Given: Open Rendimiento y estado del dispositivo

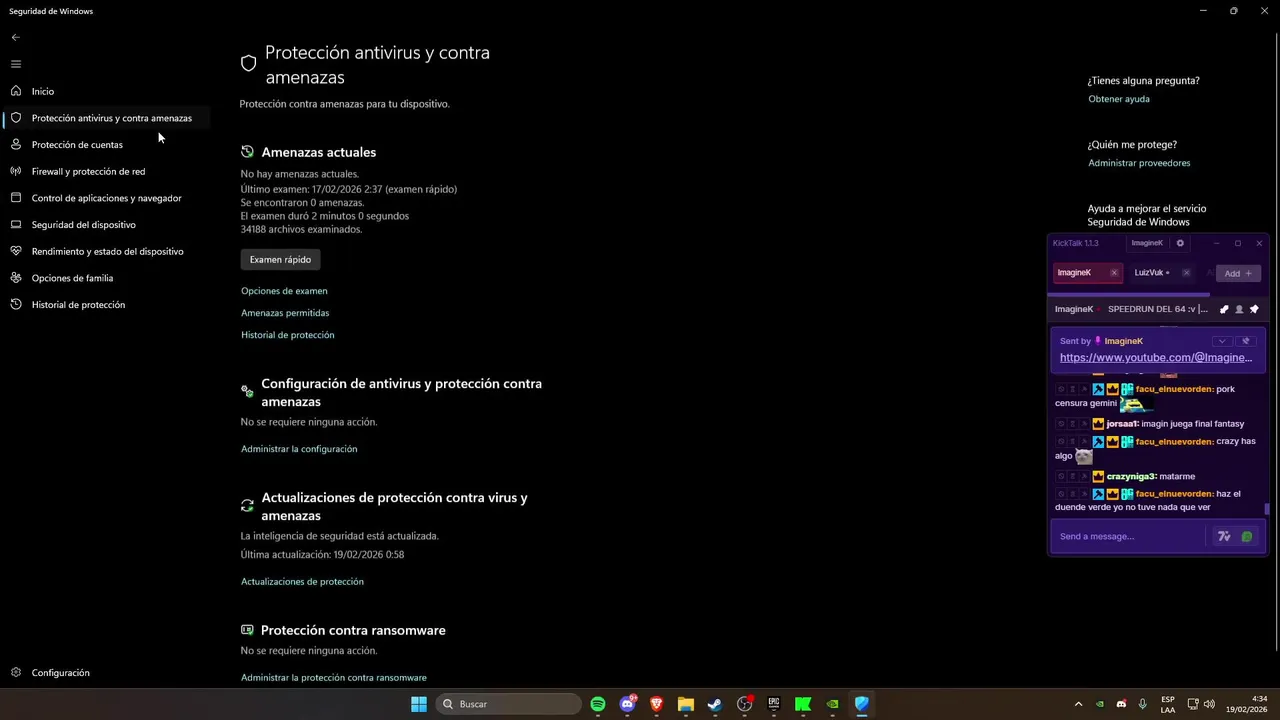Looking at the screenshot, I should click(x=105, y=251).
